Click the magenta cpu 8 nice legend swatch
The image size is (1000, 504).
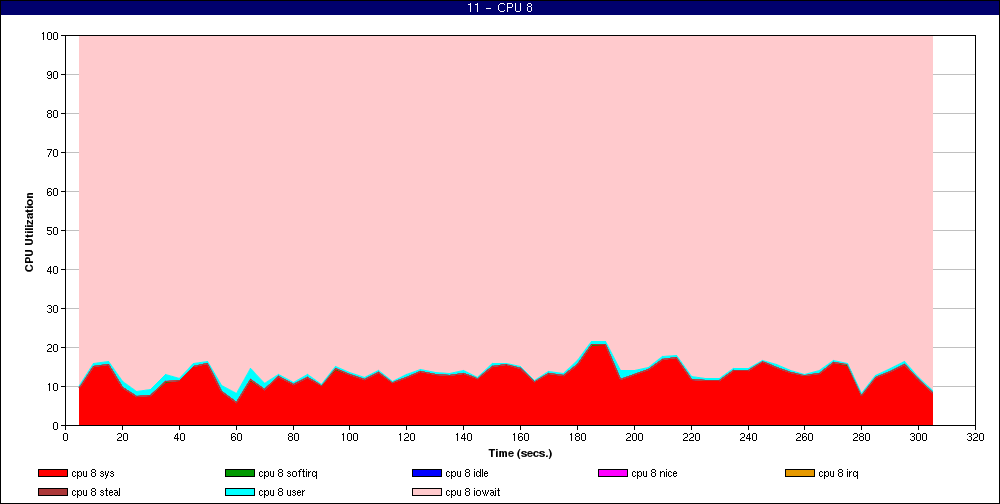tap(613, 473)
